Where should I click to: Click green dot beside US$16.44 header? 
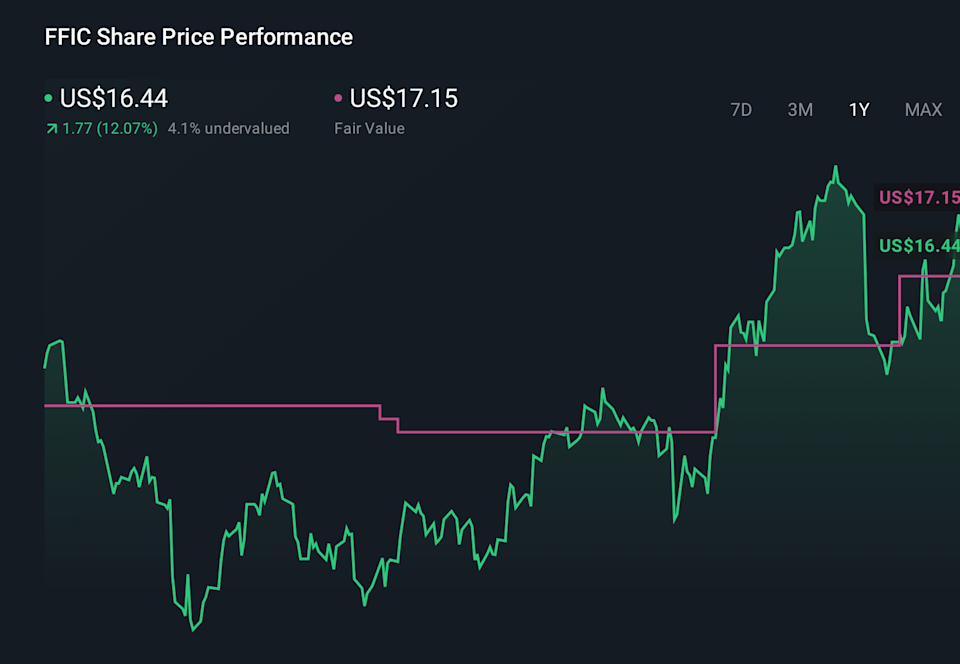(x=49, y=99)
